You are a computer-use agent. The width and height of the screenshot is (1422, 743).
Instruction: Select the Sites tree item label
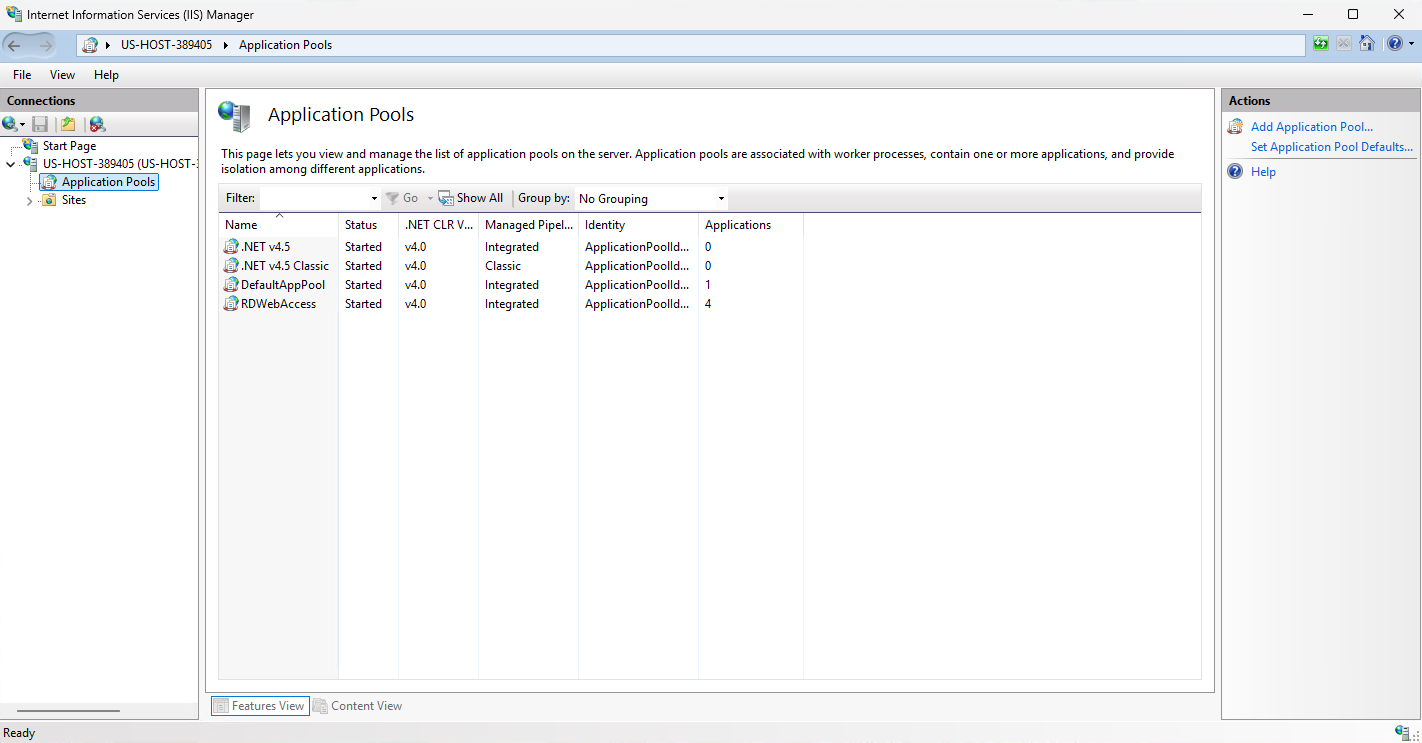(74, 200)
